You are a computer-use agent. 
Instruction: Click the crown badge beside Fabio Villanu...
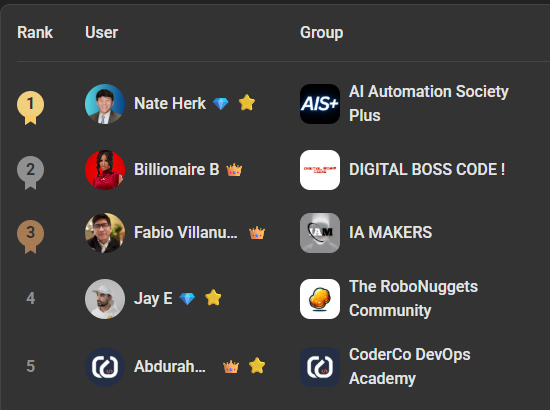pyautogui.click(x=257, y=233)
